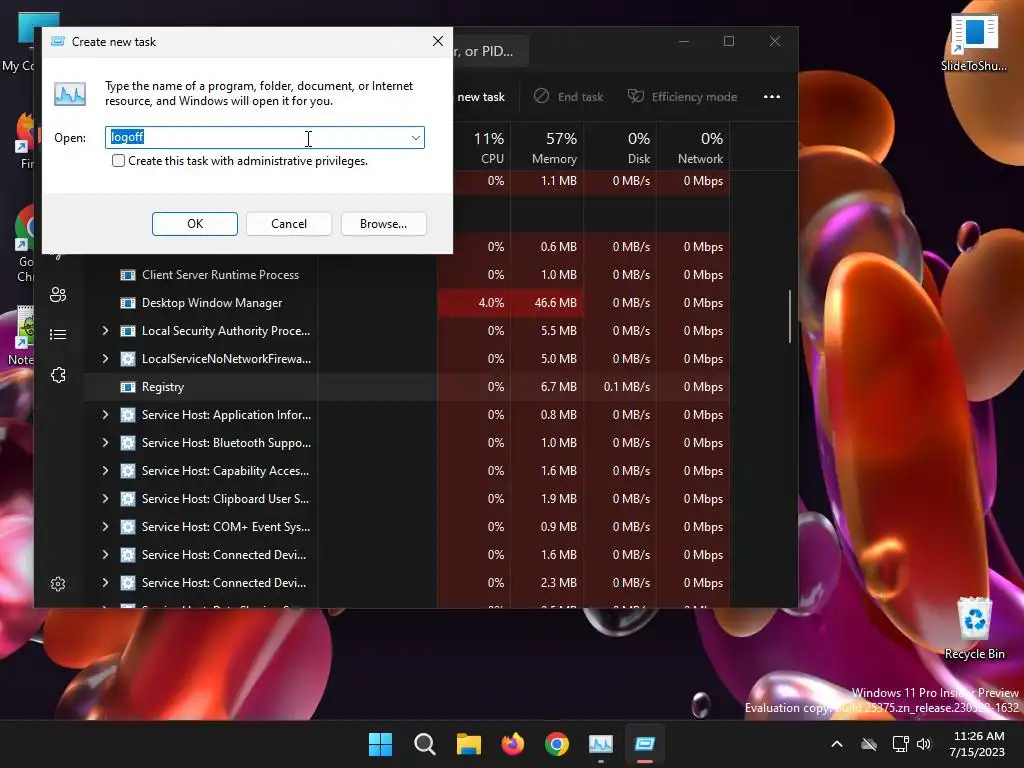Expand Service Host: Clipboard User Service row
The width and height of the screenshot is (1024, 768).
[x=105, y=499]
